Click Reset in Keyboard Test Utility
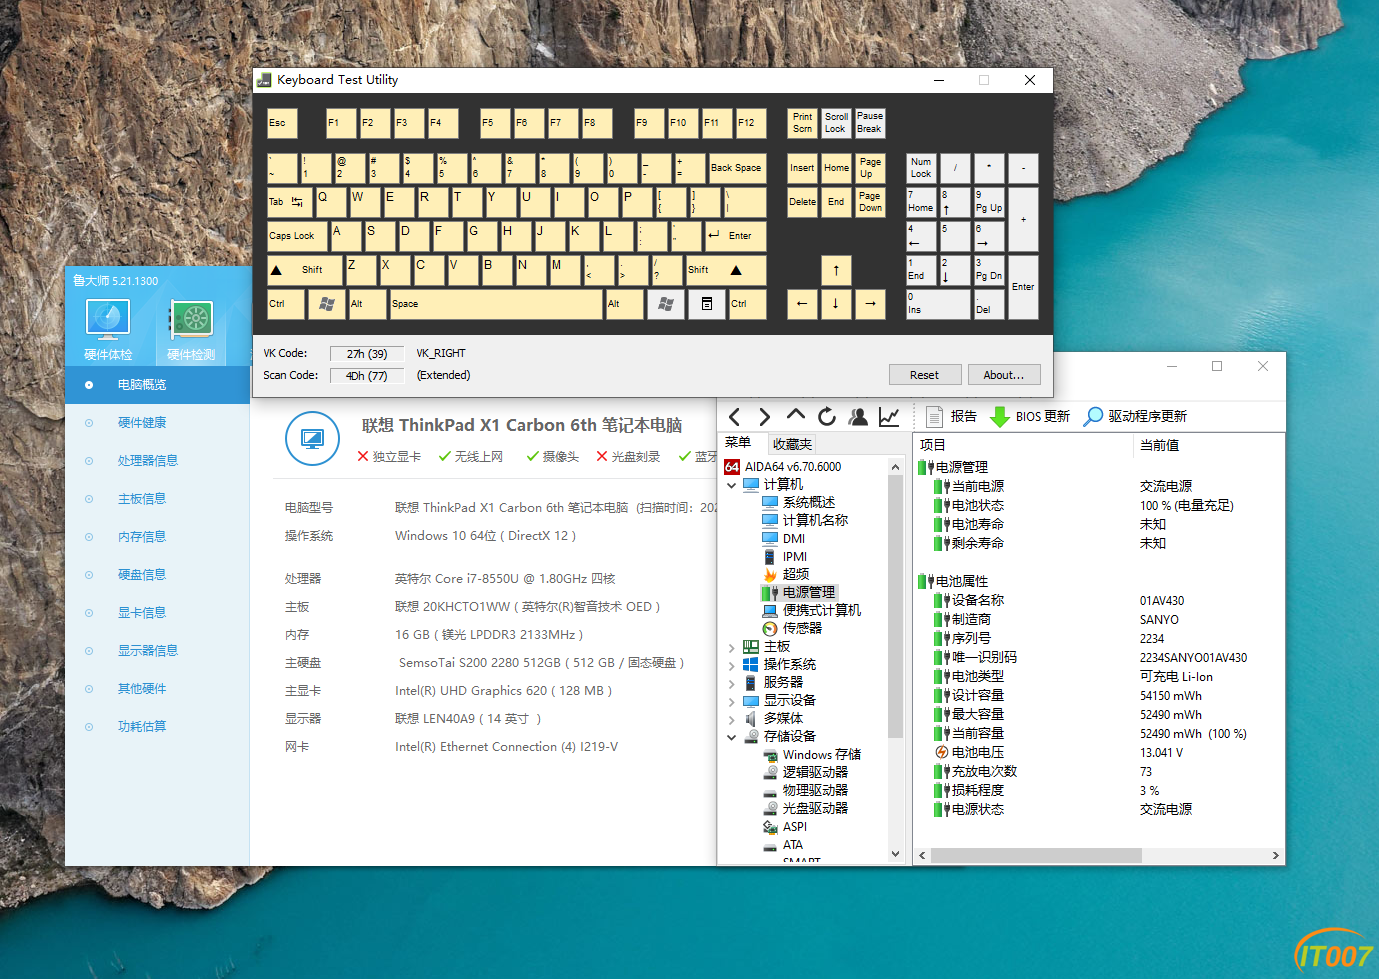This screenshot has height=979, width=1379. tap(925, 375)
